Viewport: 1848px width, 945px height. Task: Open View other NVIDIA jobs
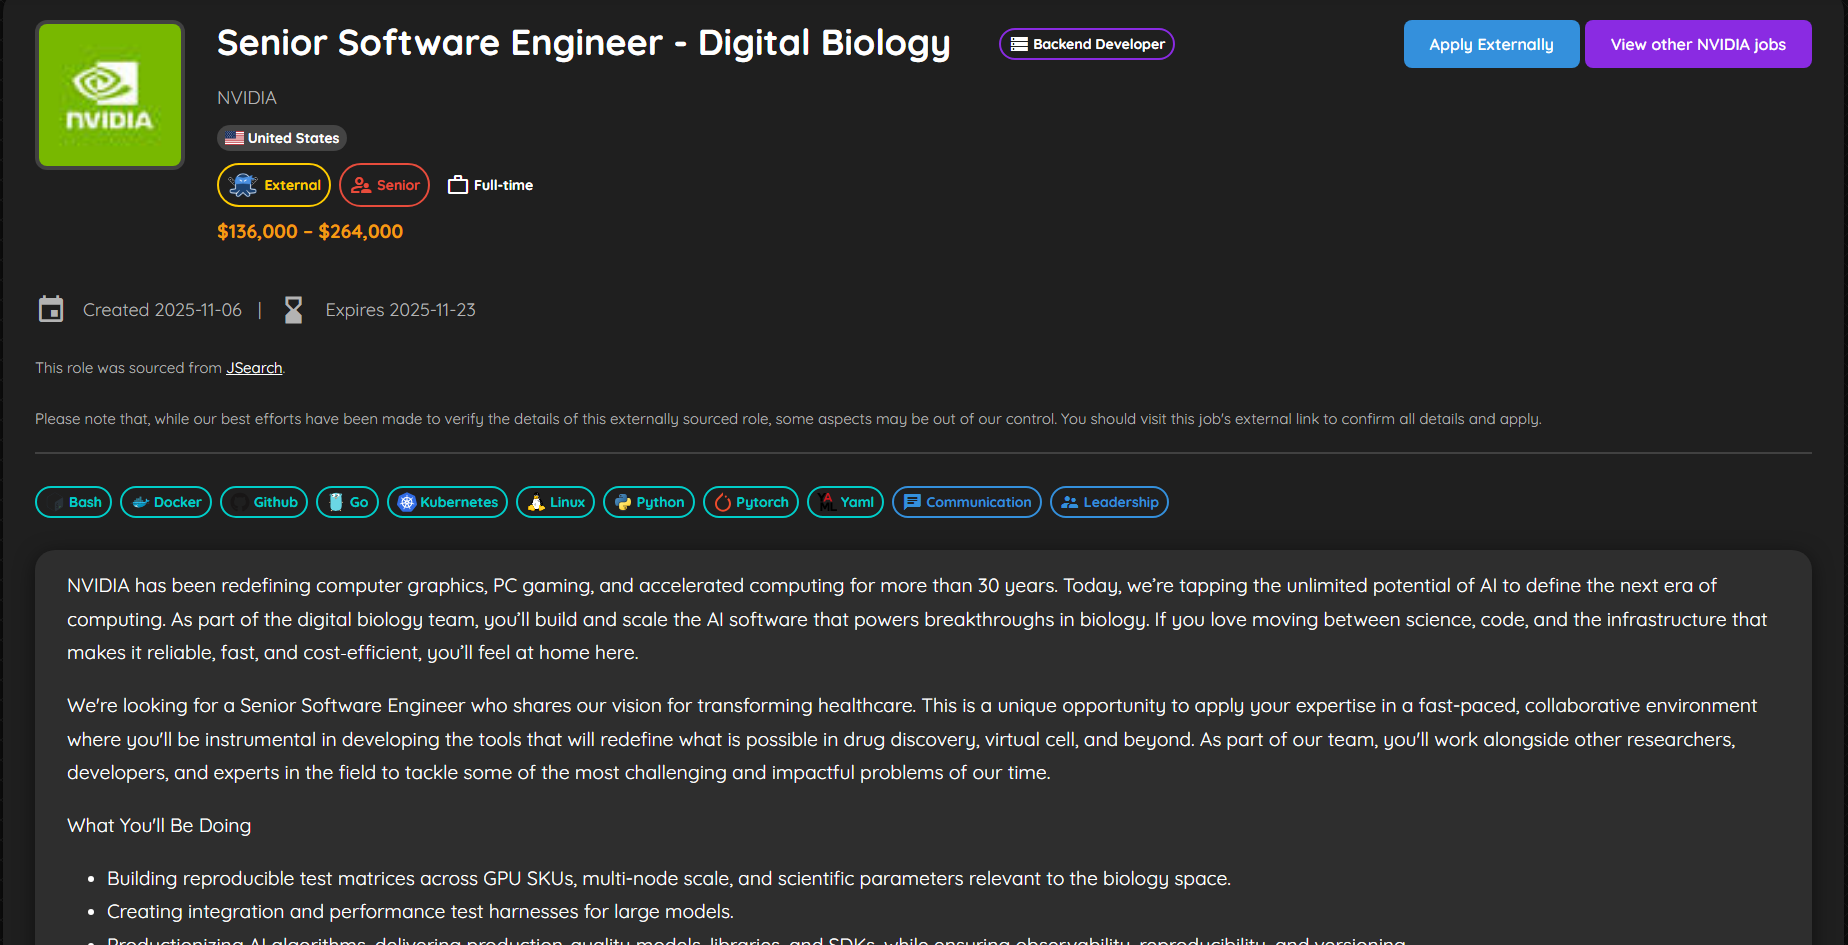tap(1697, 44)
